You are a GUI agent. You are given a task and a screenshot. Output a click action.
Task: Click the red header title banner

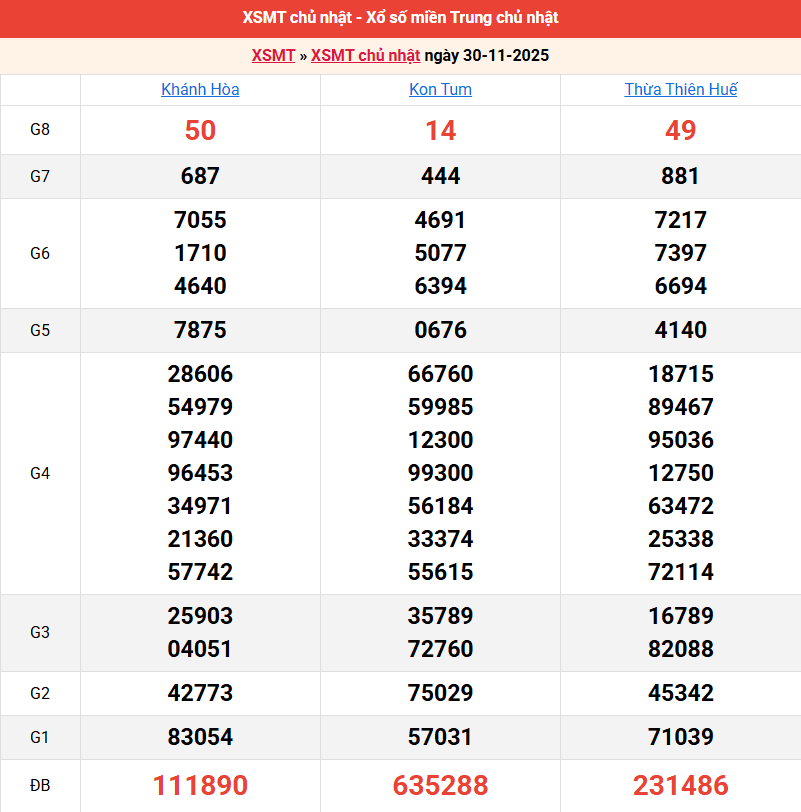click(x=400, y=18)
